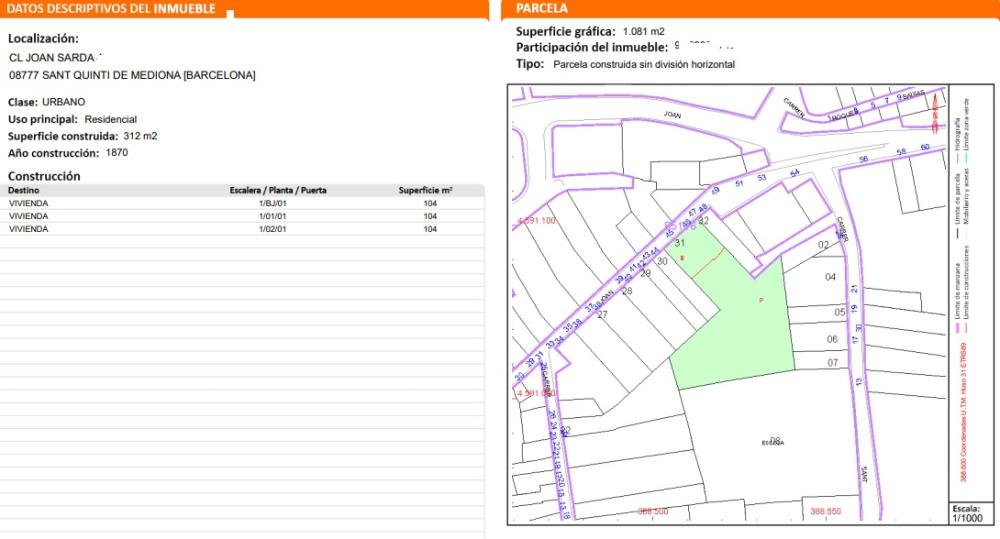Click parcel number 06 on the map

click(x=832, y=339)
